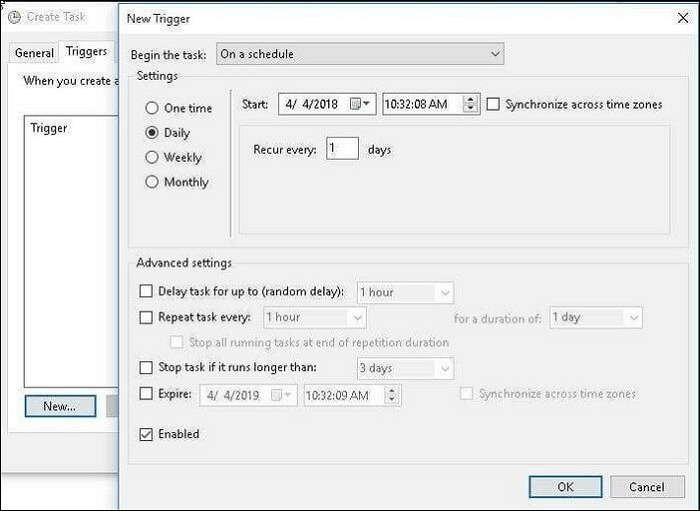Click the Task Scheduler clock icon in Create Task title
The height and width of the screenshot is (511, 700).
coord(15,17)
